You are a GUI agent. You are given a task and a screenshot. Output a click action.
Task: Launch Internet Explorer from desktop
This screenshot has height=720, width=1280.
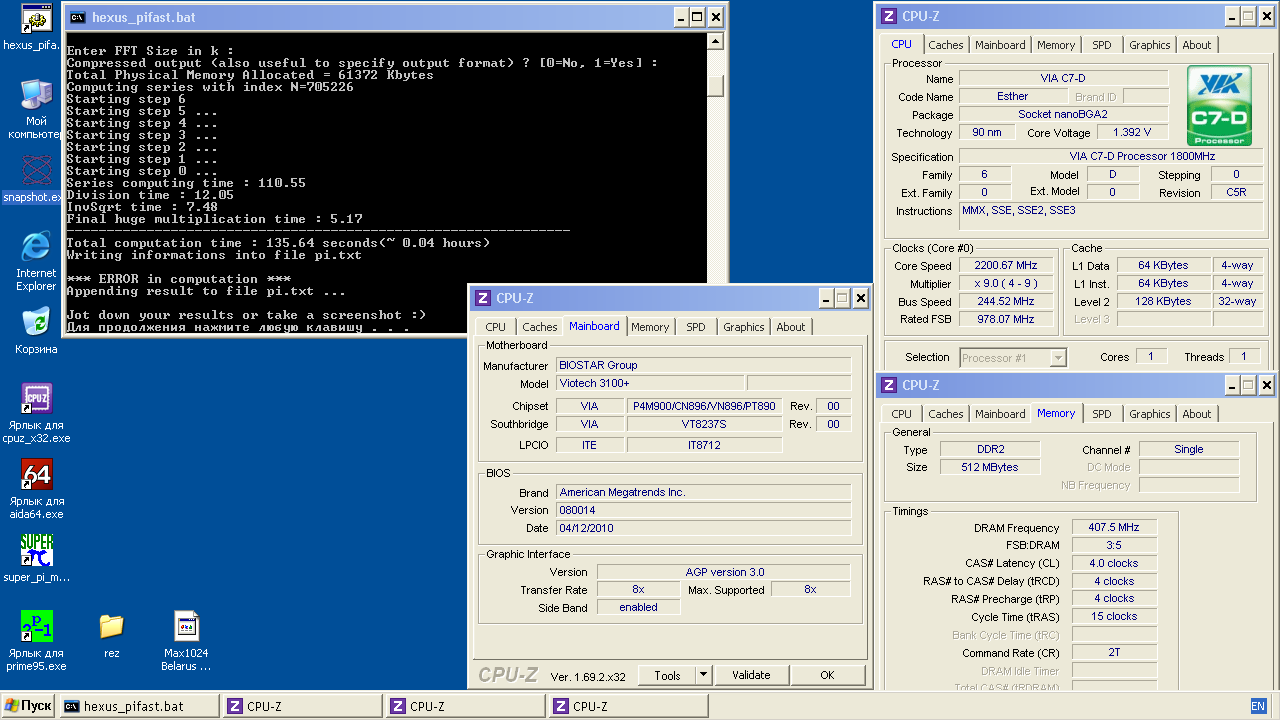37,246
